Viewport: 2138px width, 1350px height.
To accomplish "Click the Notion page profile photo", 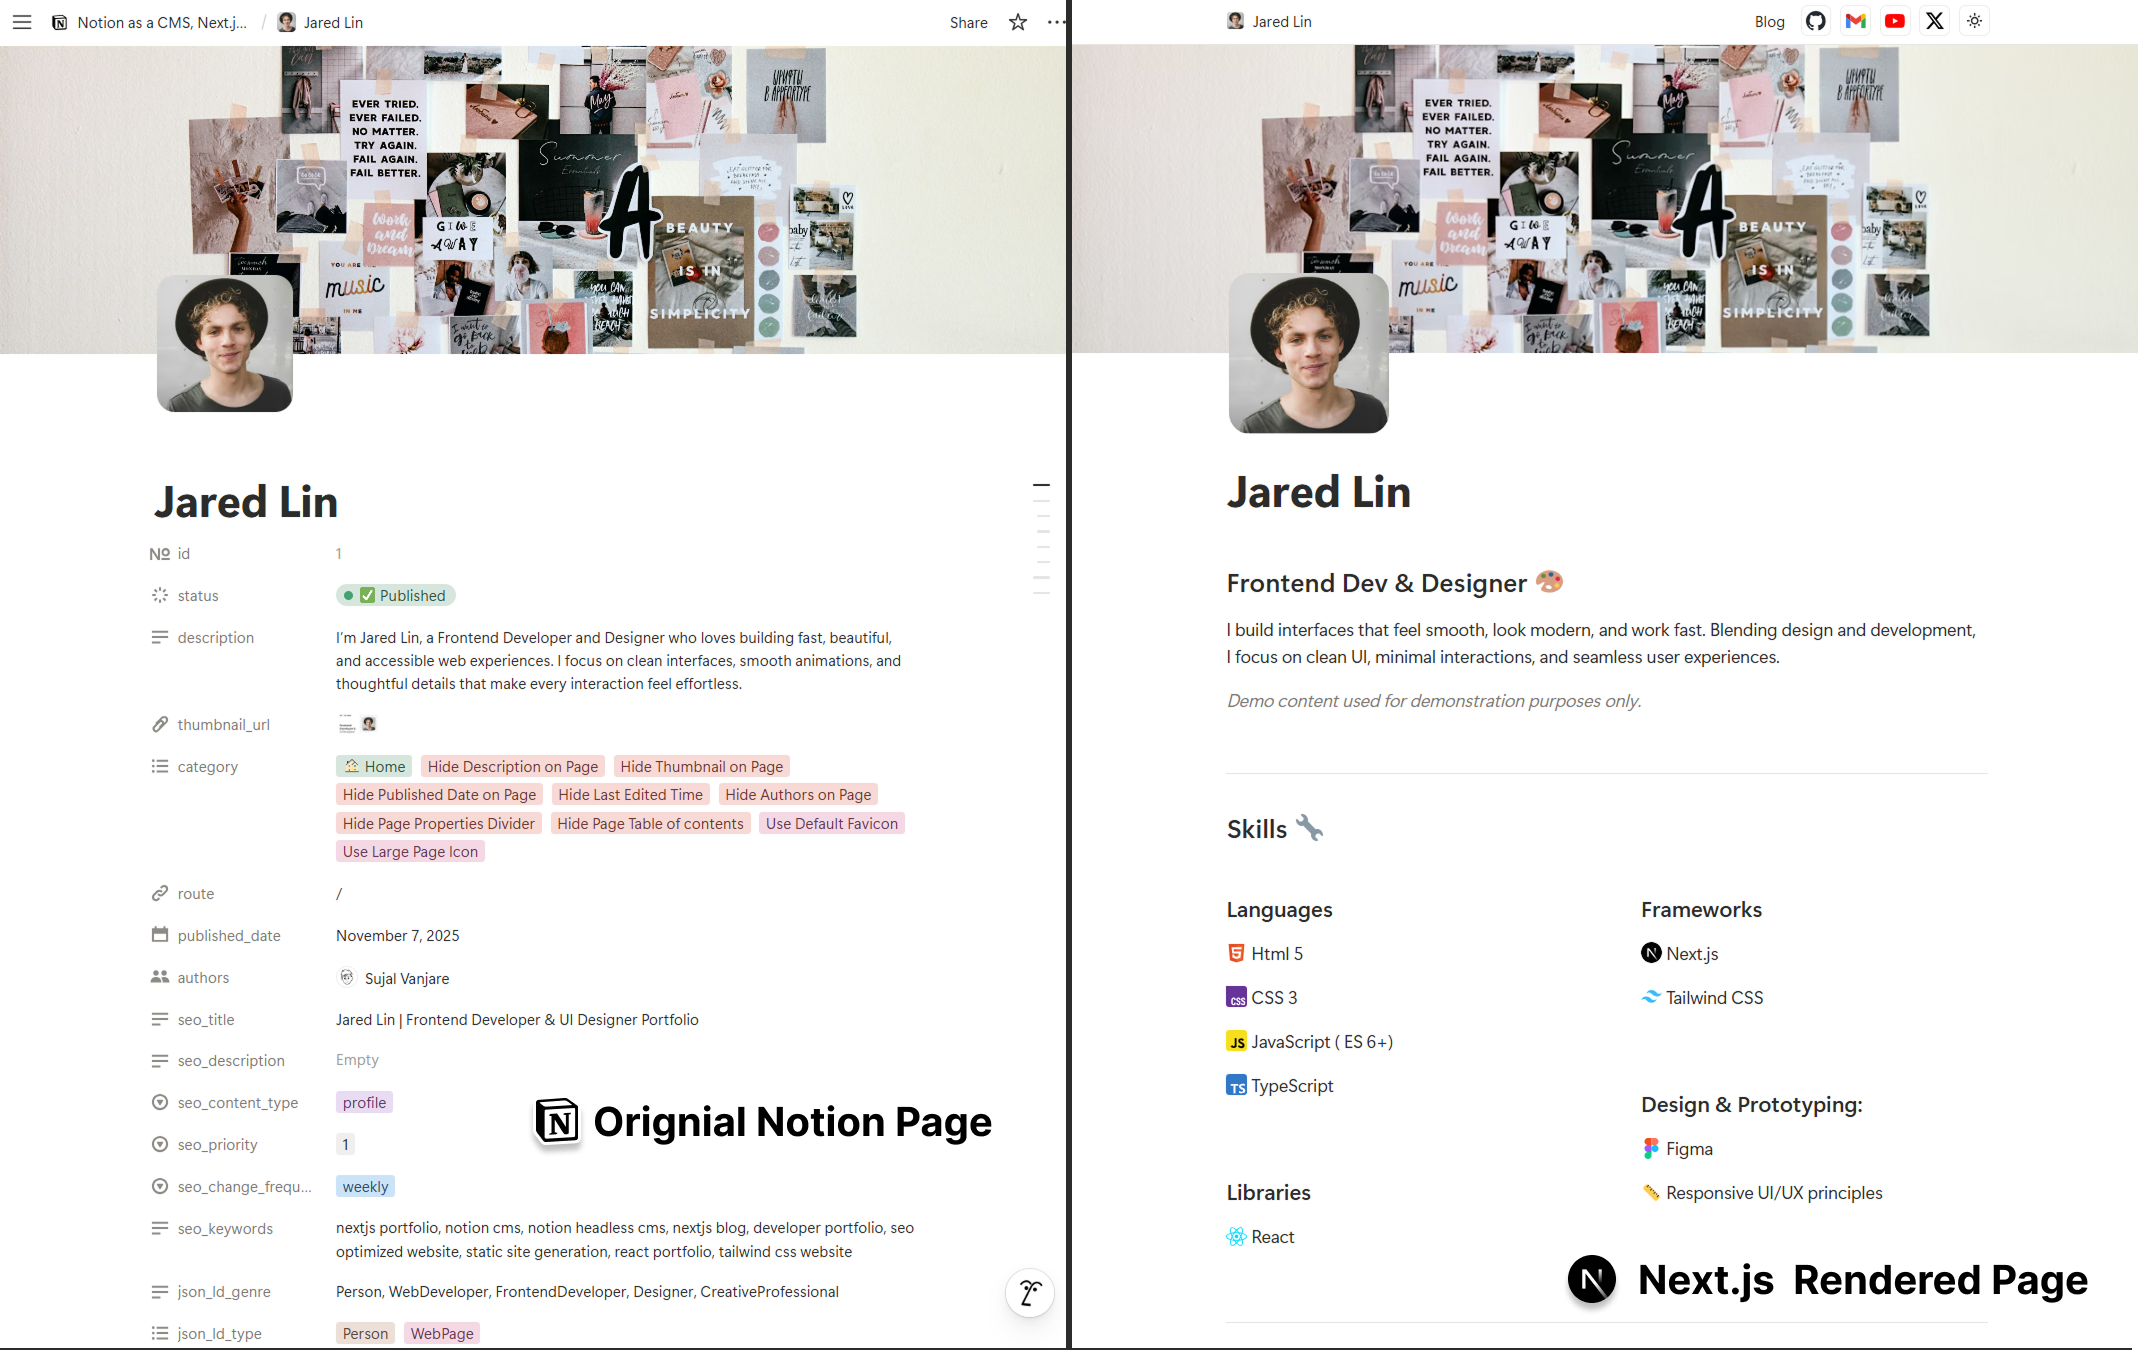I will click(x=225, y=344).
